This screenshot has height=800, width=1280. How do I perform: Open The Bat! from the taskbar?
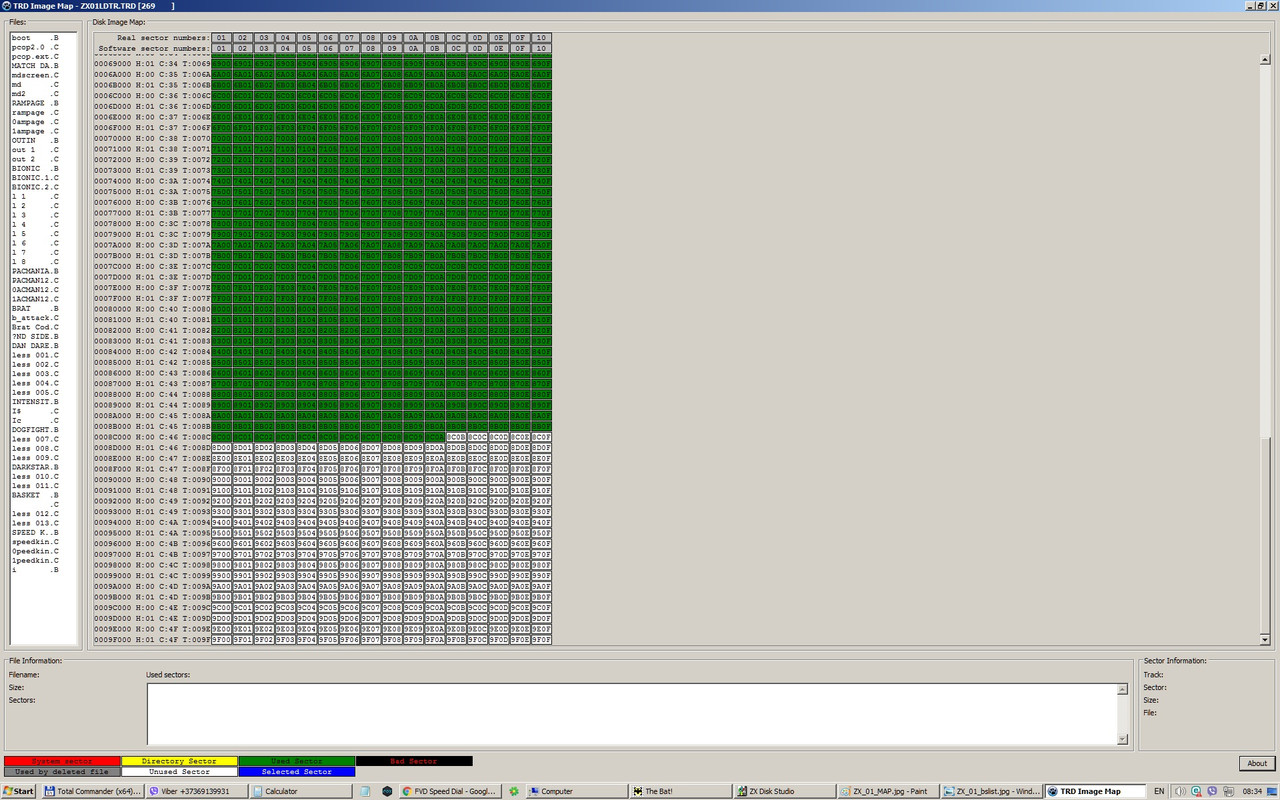pos(682,789)
